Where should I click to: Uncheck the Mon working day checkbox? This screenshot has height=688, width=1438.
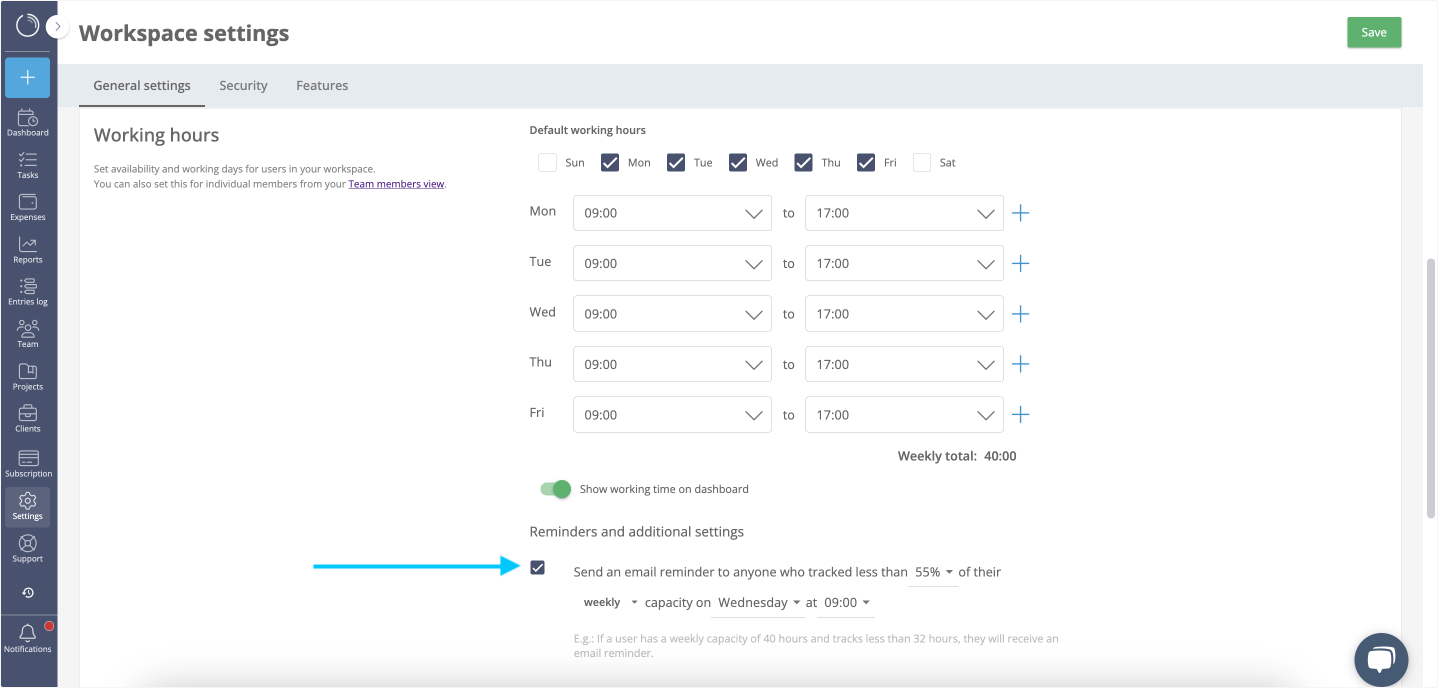[610, 161]
